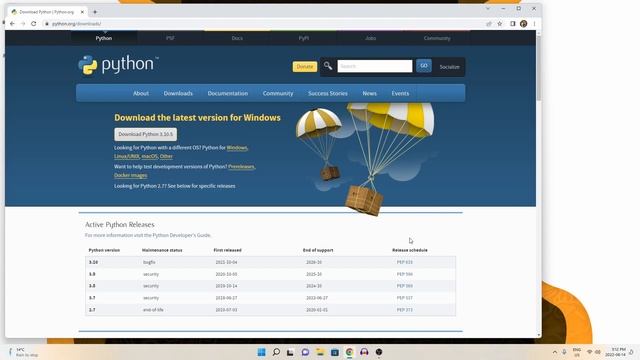
Task: Open the Events menu
Action: [x=400, y=93]
